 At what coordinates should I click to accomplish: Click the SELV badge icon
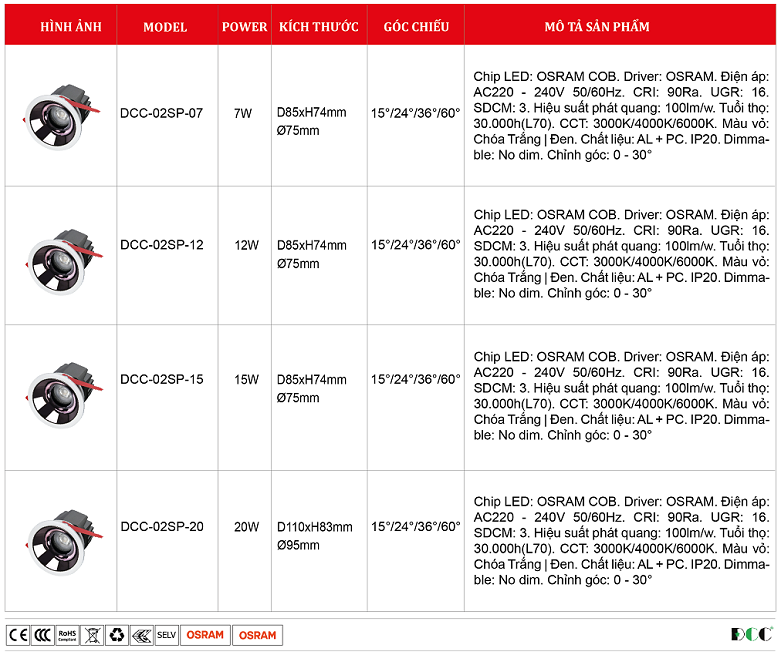pos(166,635)
